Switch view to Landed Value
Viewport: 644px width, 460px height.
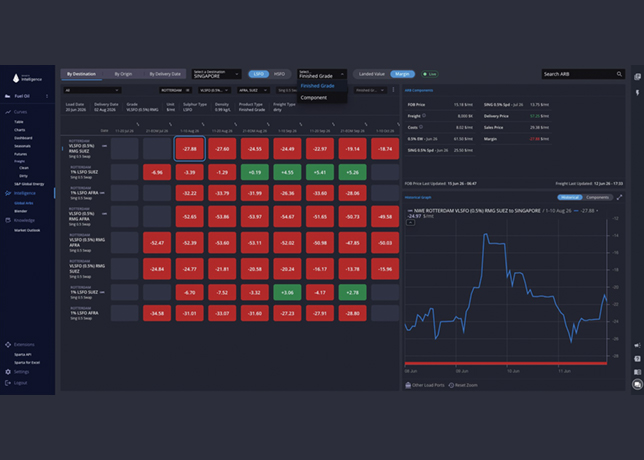pos(372,74)
